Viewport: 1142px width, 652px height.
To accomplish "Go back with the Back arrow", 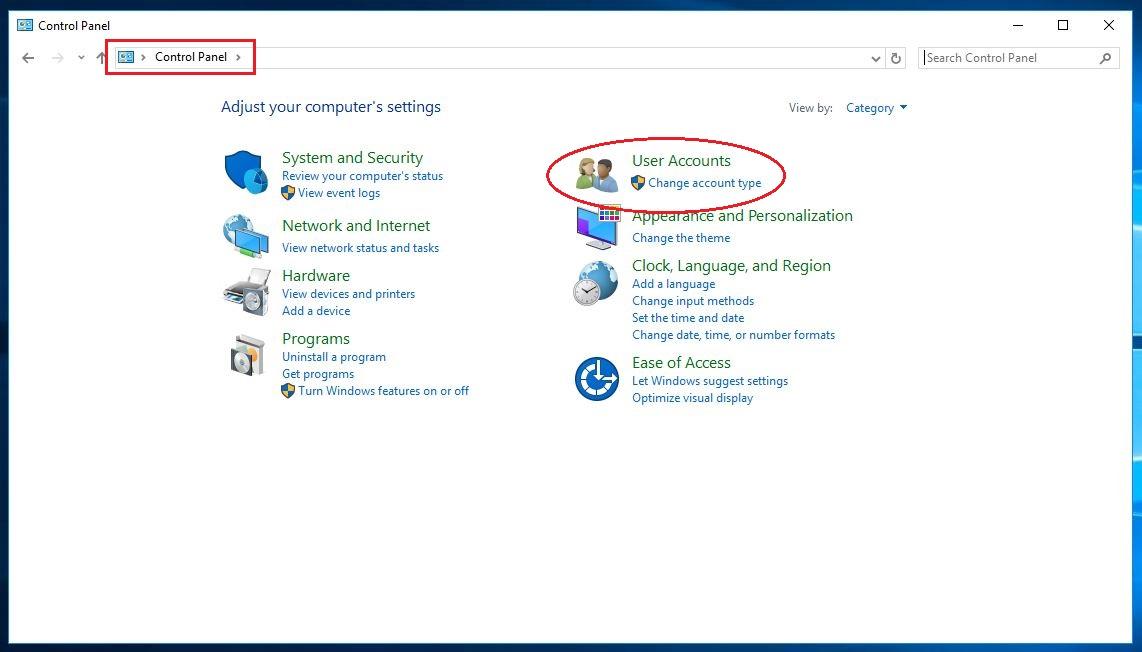I will coord(28,58).
